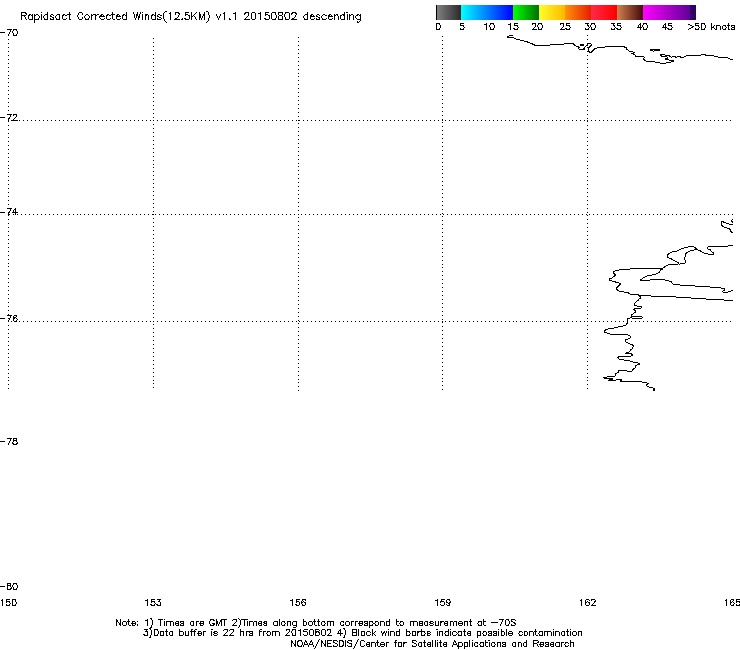
Task: Click the latitude label -78
Action: pyautogui.click(x=9, y=441)
